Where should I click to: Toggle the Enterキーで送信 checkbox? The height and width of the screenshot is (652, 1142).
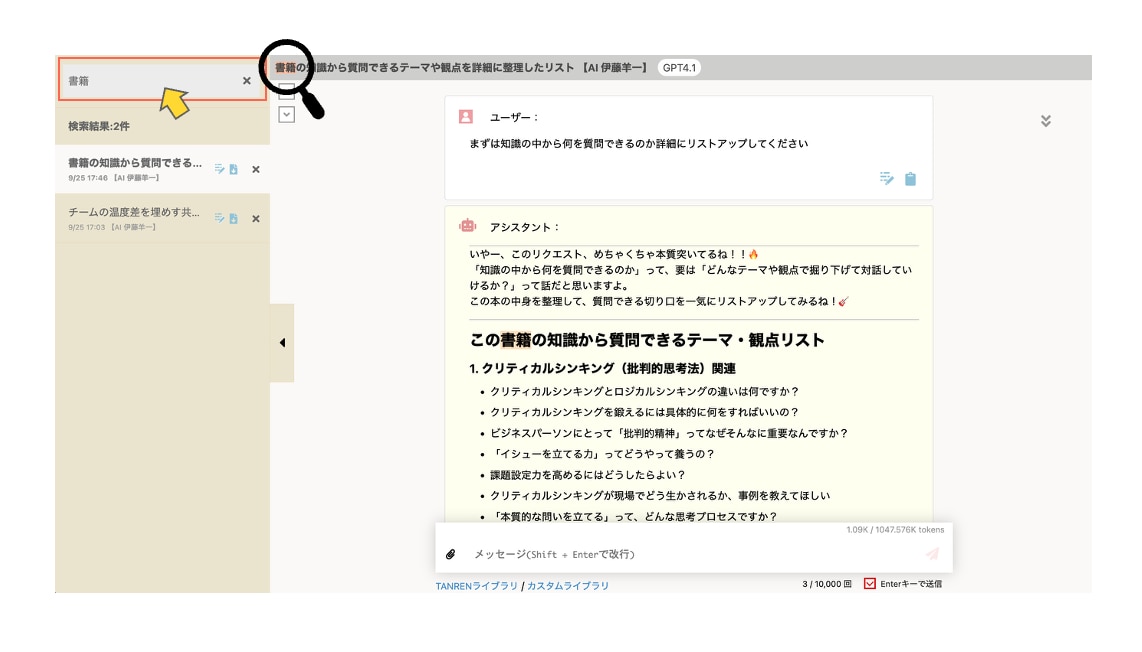870,584
